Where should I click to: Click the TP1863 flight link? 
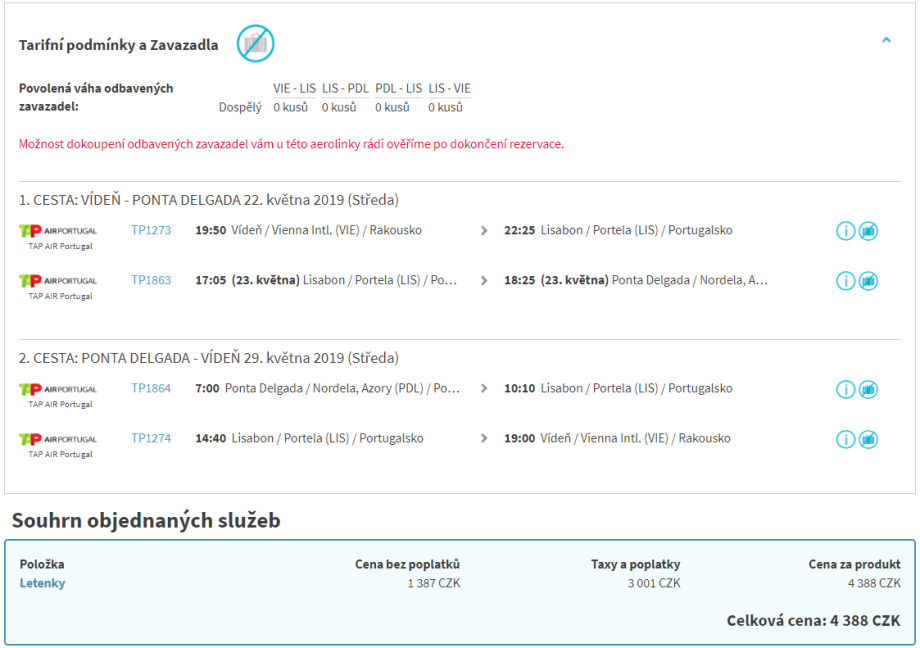[x=151, y=280]
